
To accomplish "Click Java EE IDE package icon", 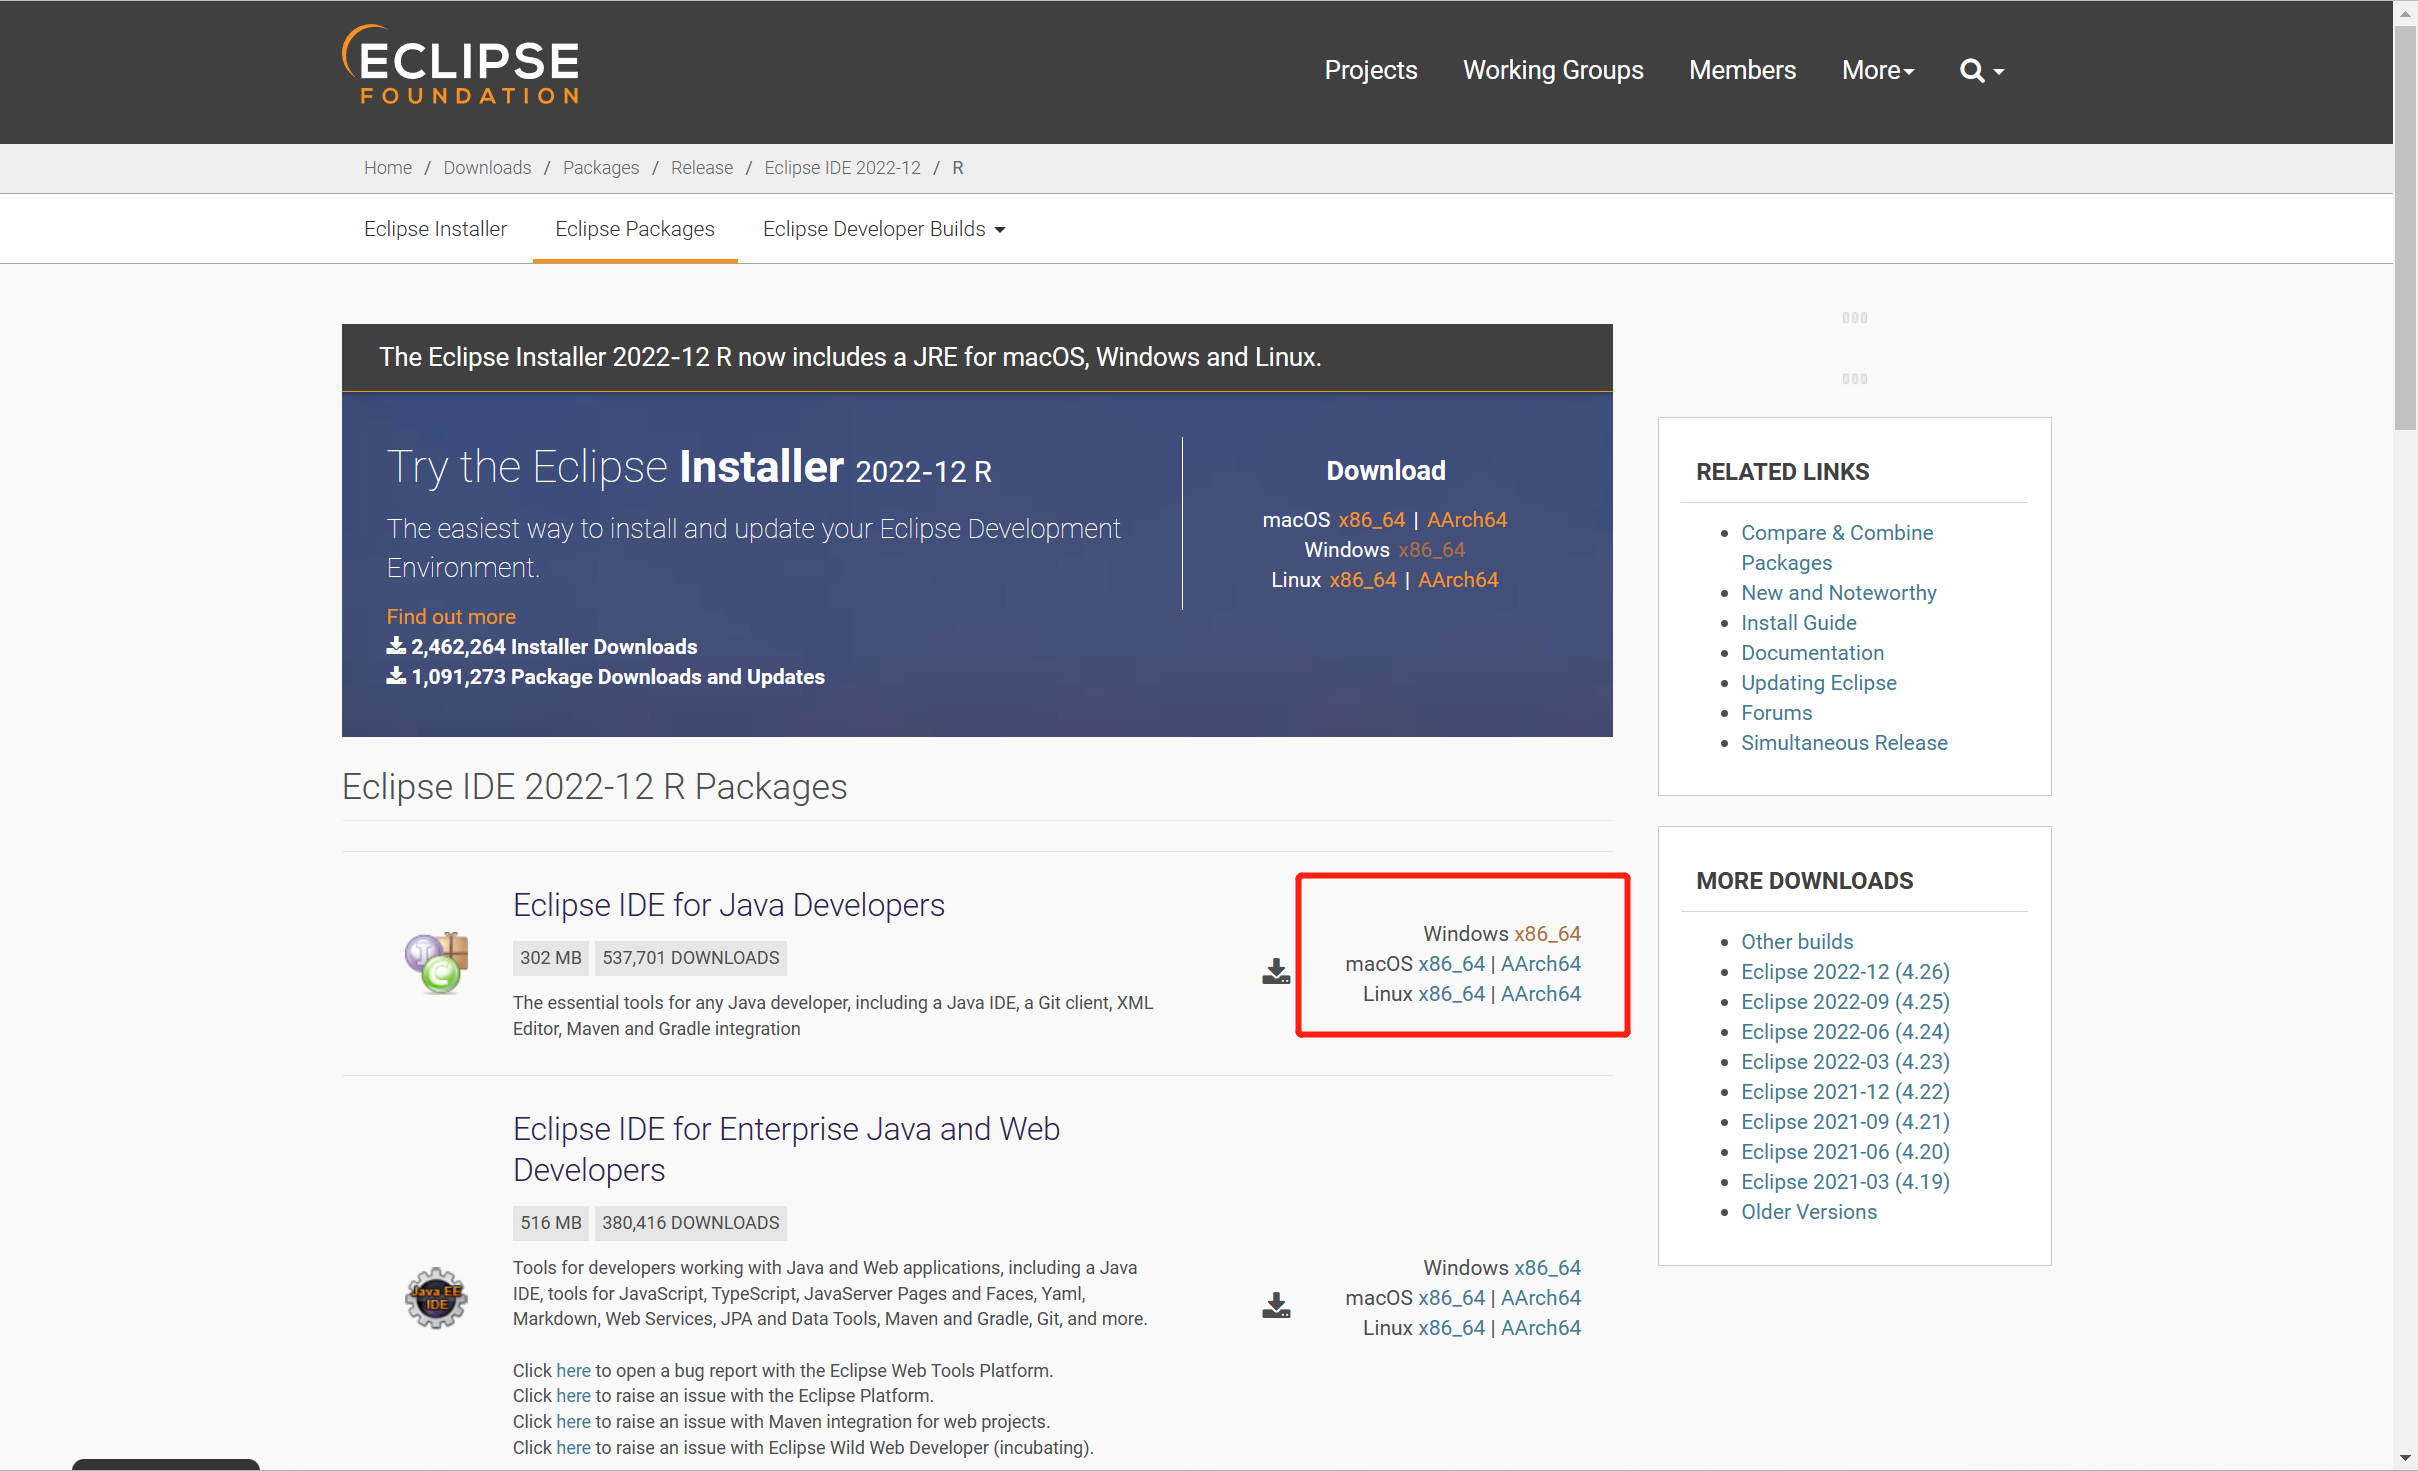I will pyautogui.click(x=436, y=1297).
